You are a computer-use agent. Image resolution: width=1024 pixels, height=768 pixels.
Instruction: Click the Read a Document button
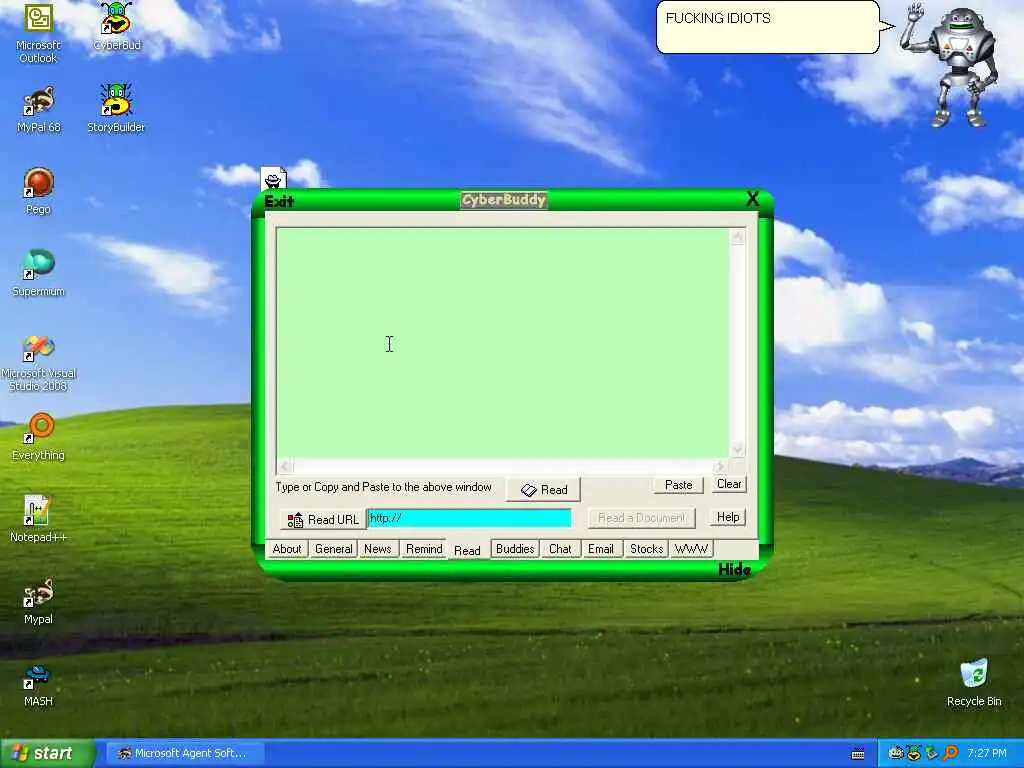(x=641, y=518)
